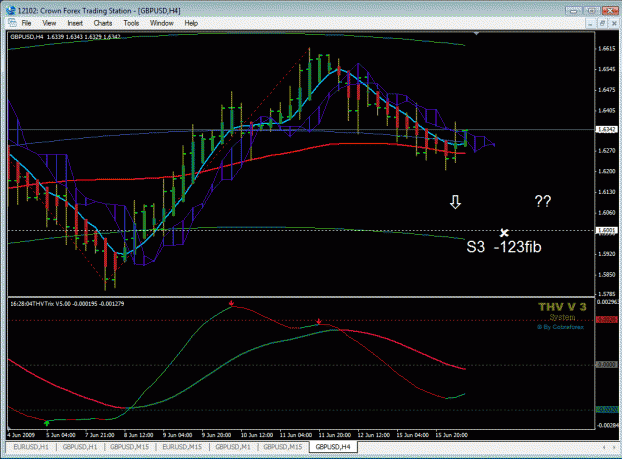Click the GBPUSD,H4 OHLC header text

coord(65,37)
